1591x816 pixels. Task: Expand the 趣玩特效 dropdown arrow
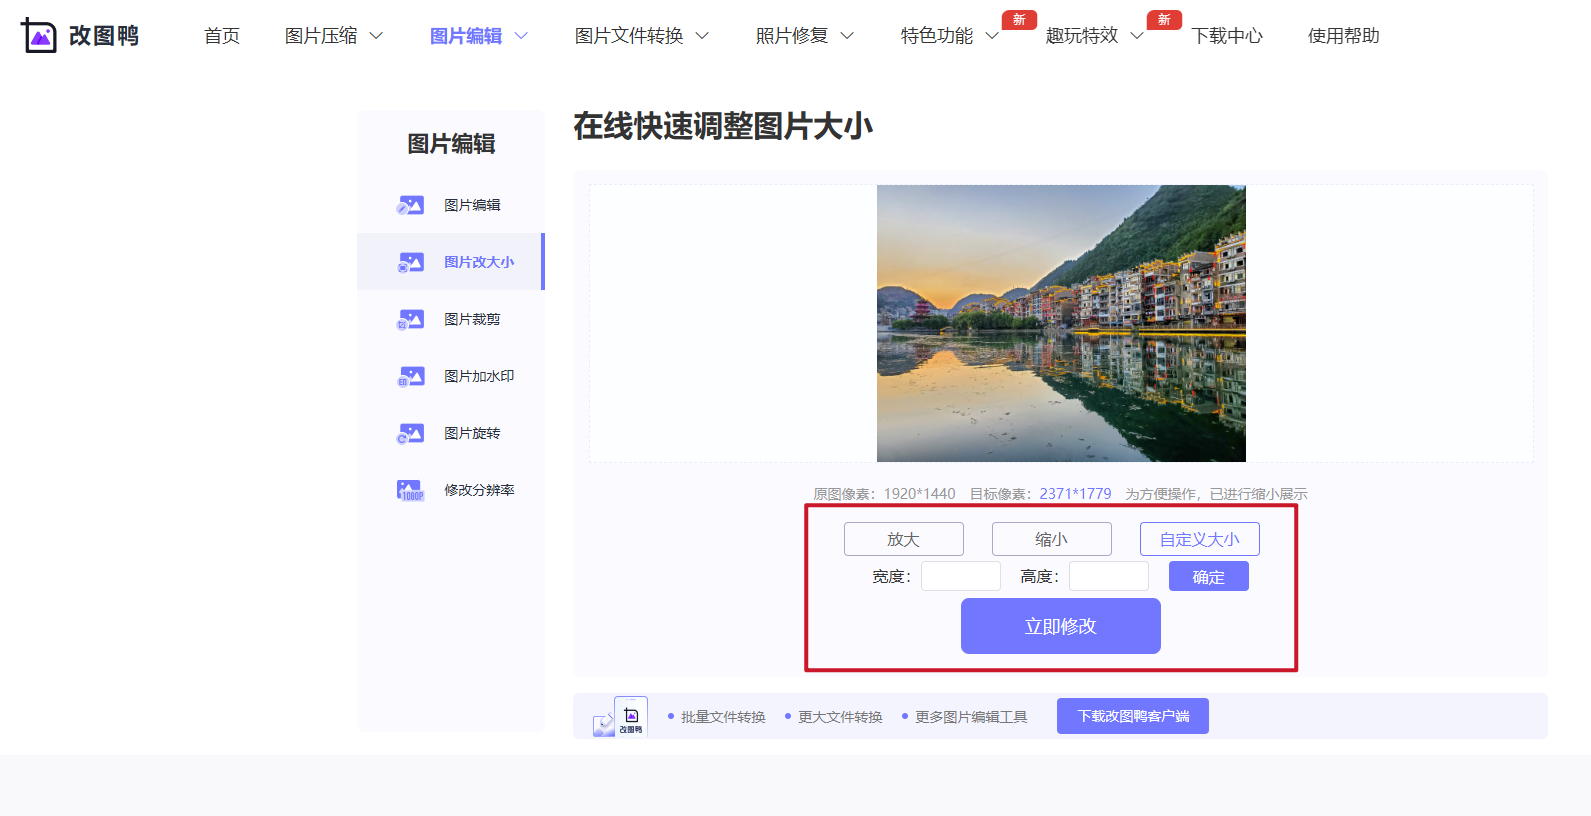[1137, 36]
